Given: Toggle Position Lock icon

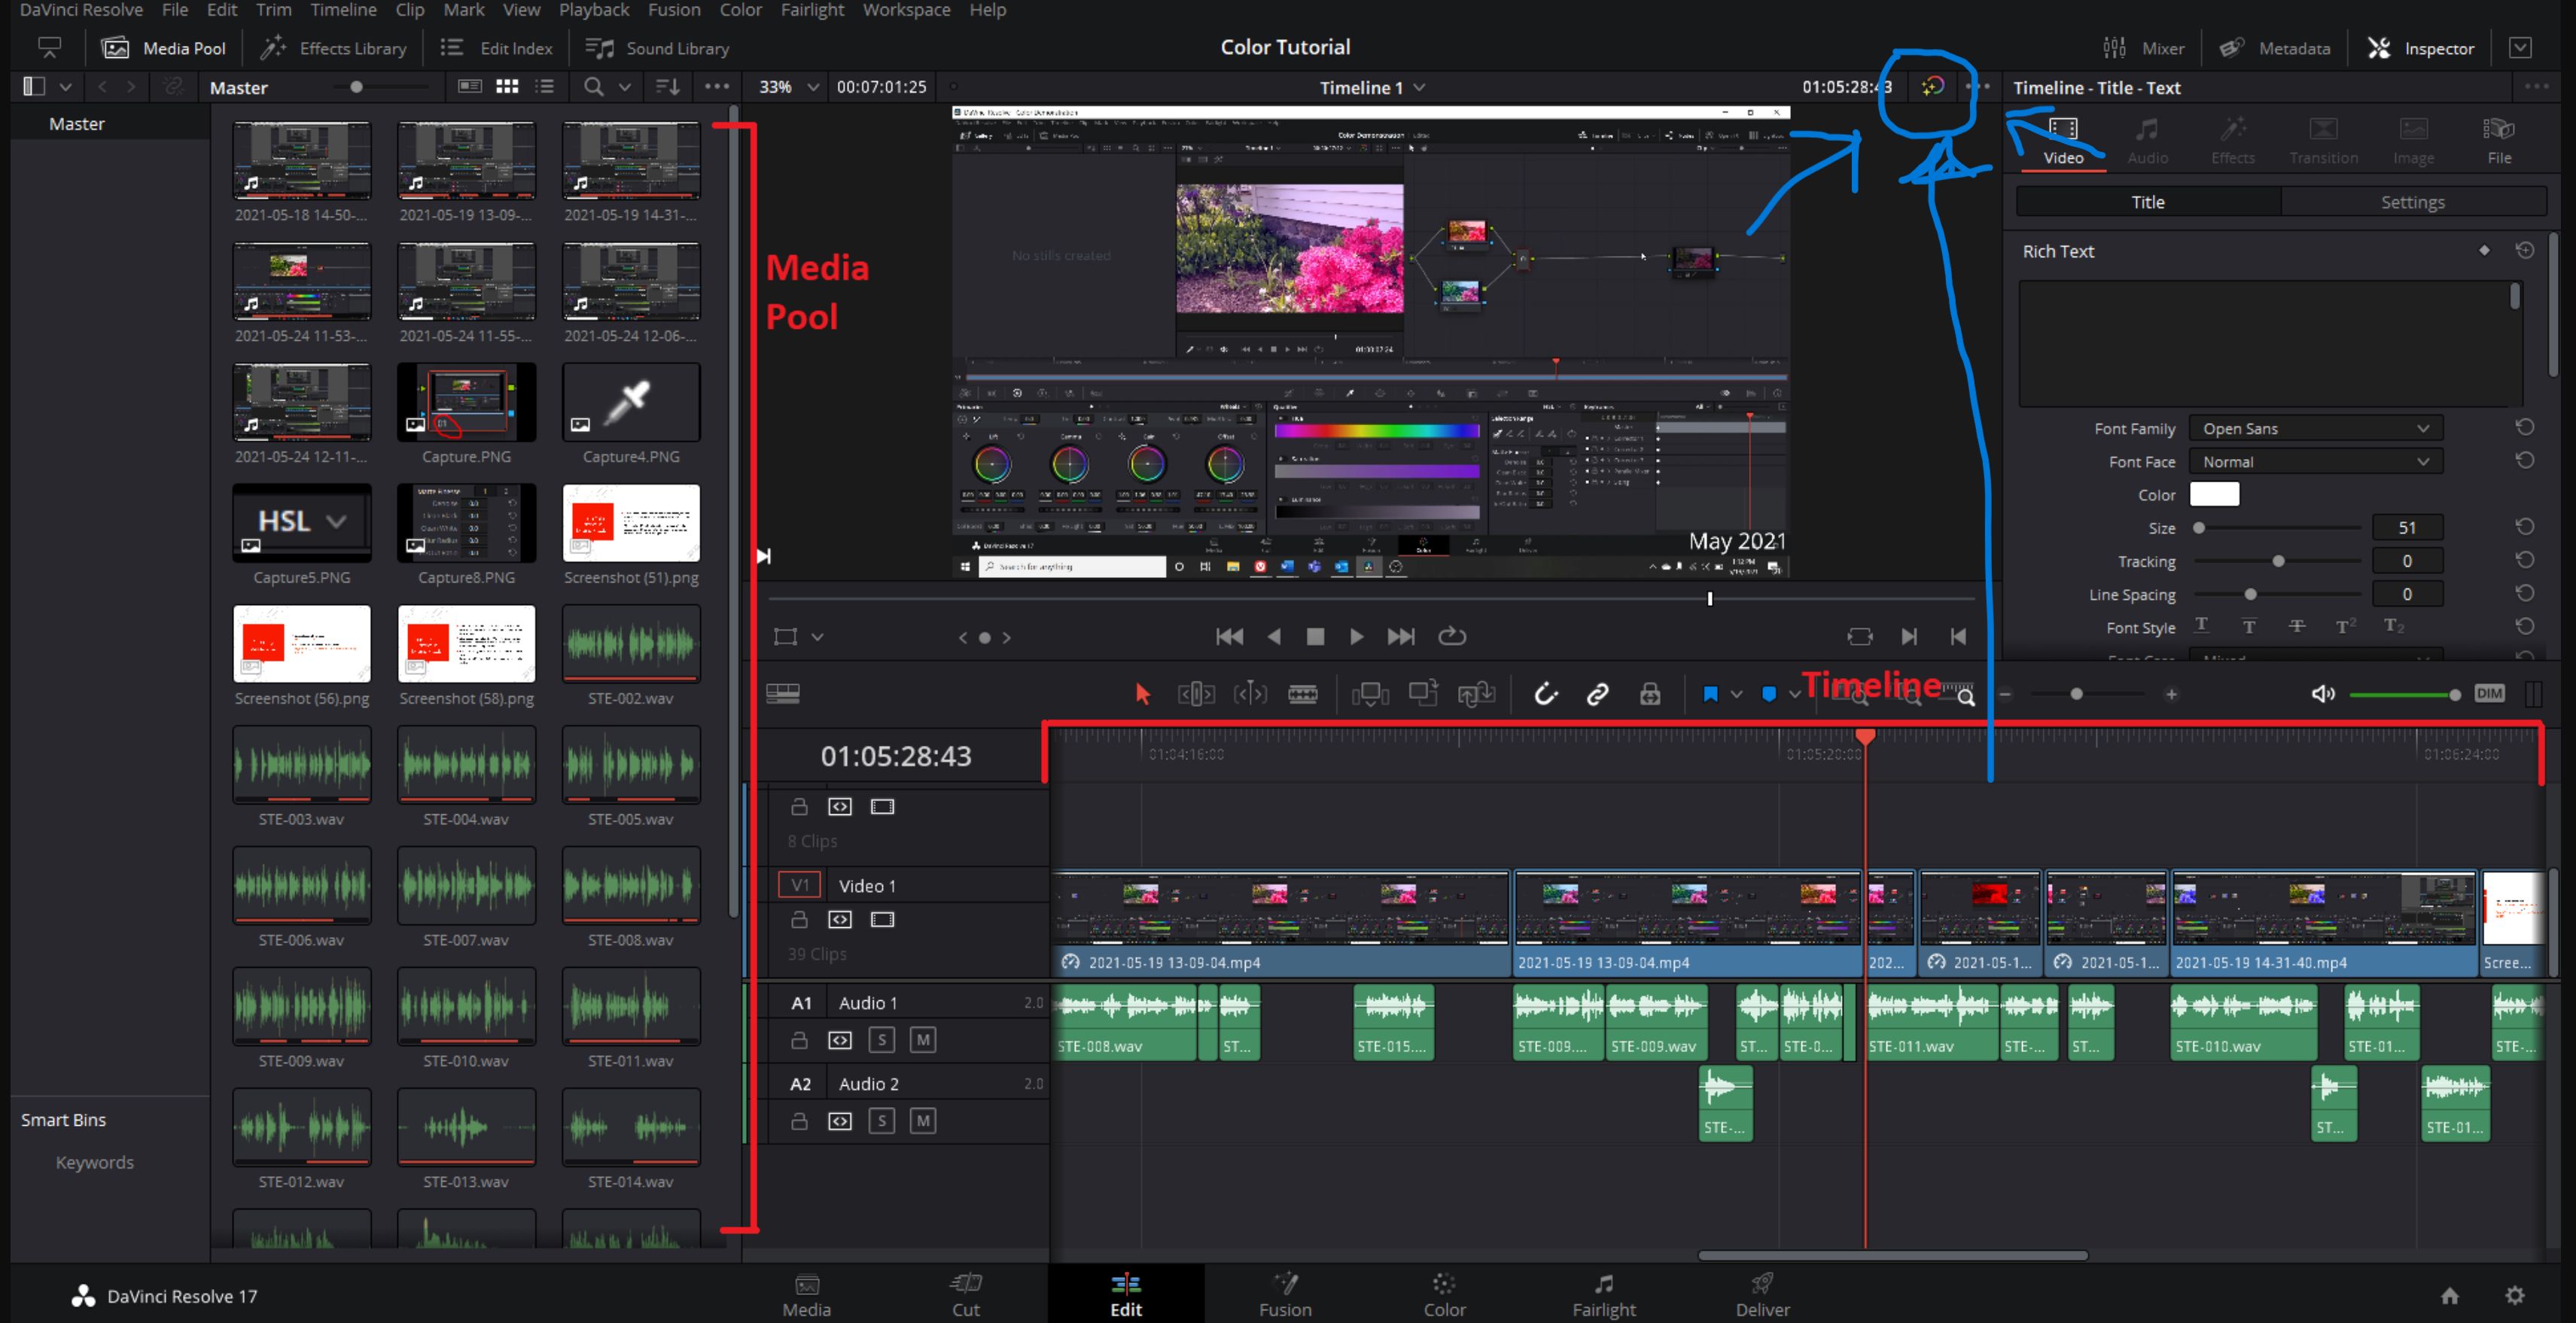Looking at the screenshot, I should pyautogui.click(x=1650, y=694).
